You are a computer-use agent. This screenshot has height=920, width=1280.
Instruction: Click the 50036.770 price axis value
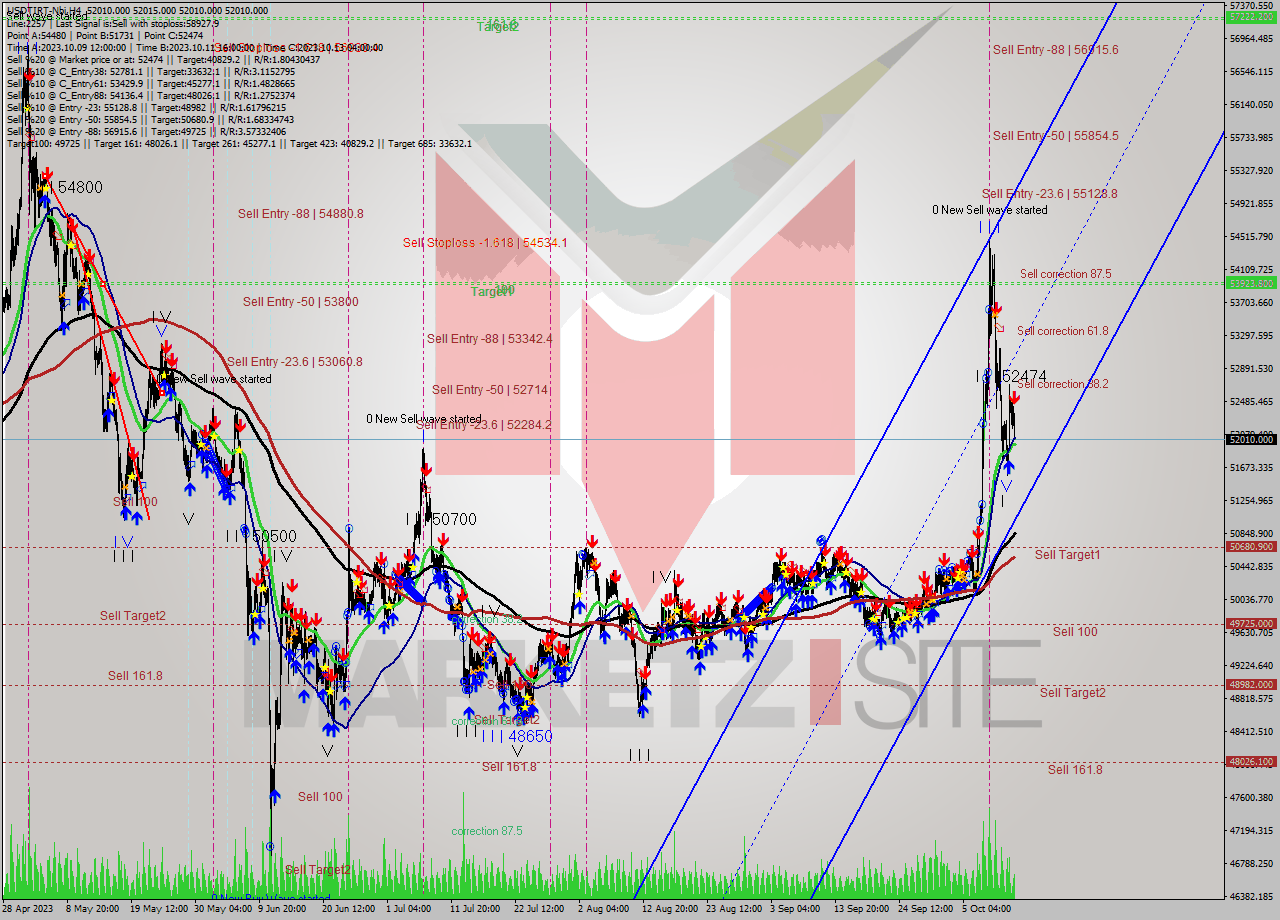coord(1251,600)
